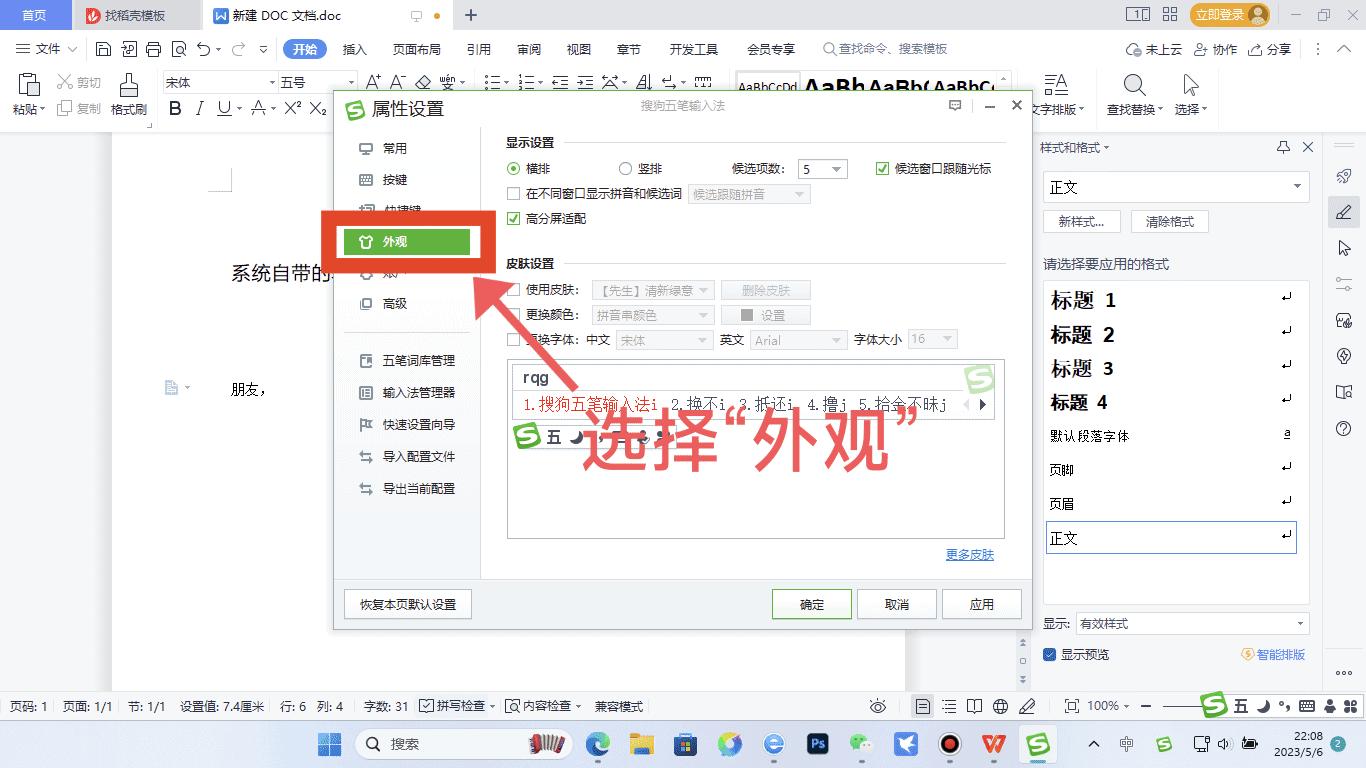This screenshot has width=1366, height=768.
Task: Click the Print icon in quick access toolbar
Action: [x=153, y=48]
